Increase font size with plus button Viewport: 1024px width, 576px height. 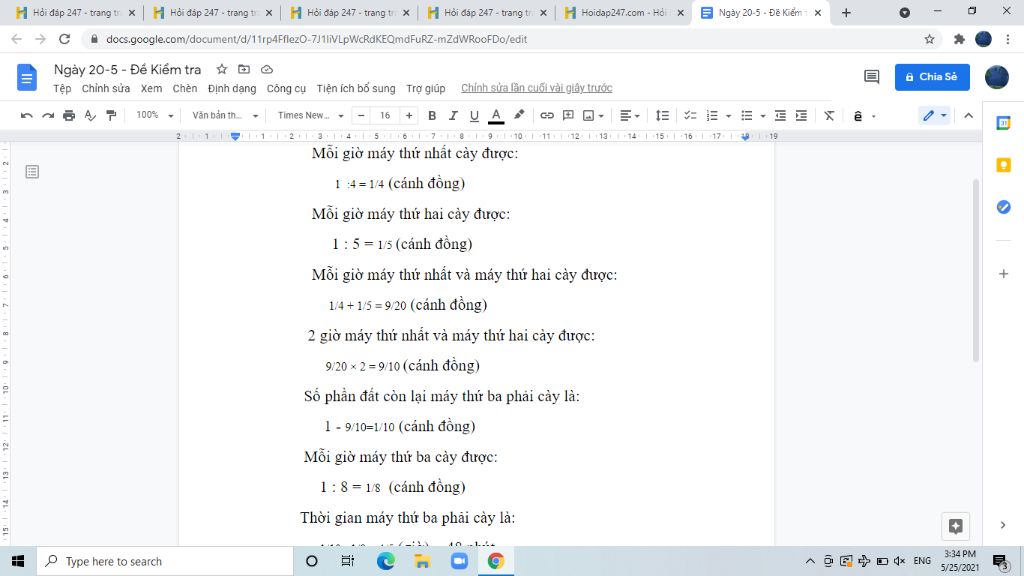coord(409,116)
